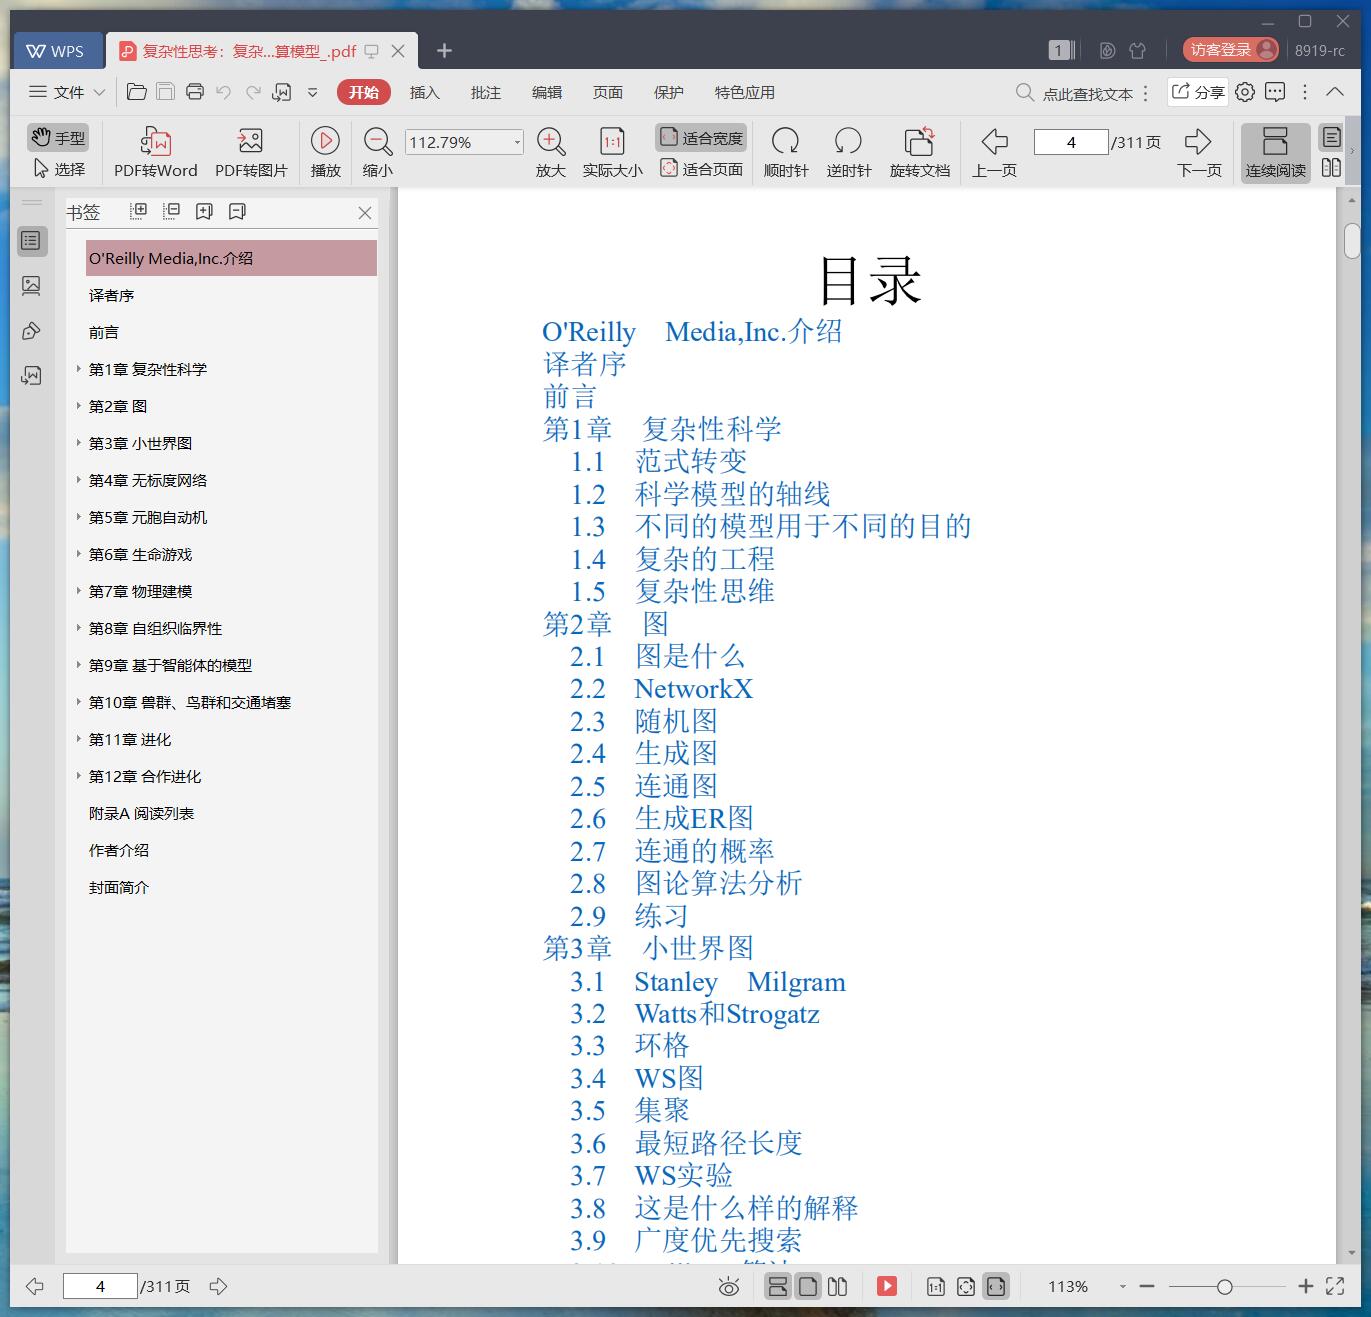Collapse ribbon with up chevron
This screenshot has width=1371, height=1317.
click(x=1334, y=91)
